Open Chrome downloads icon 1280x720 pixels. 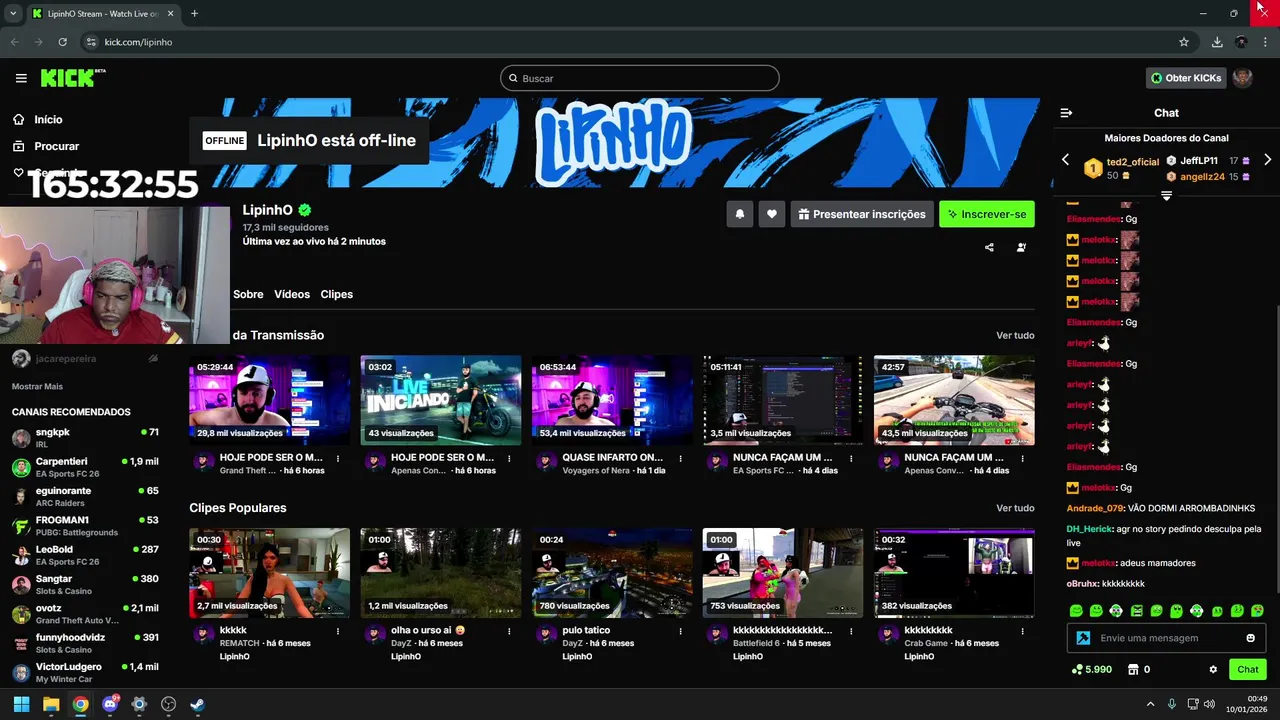1217,42
